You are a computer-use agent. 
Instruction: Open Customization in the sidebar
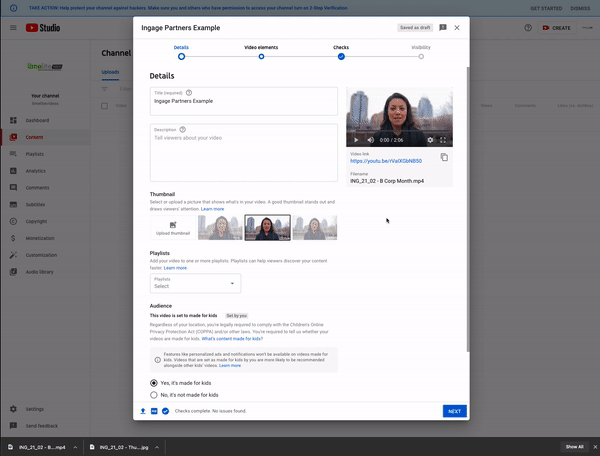pyautogui.click(x=45, y=255)
